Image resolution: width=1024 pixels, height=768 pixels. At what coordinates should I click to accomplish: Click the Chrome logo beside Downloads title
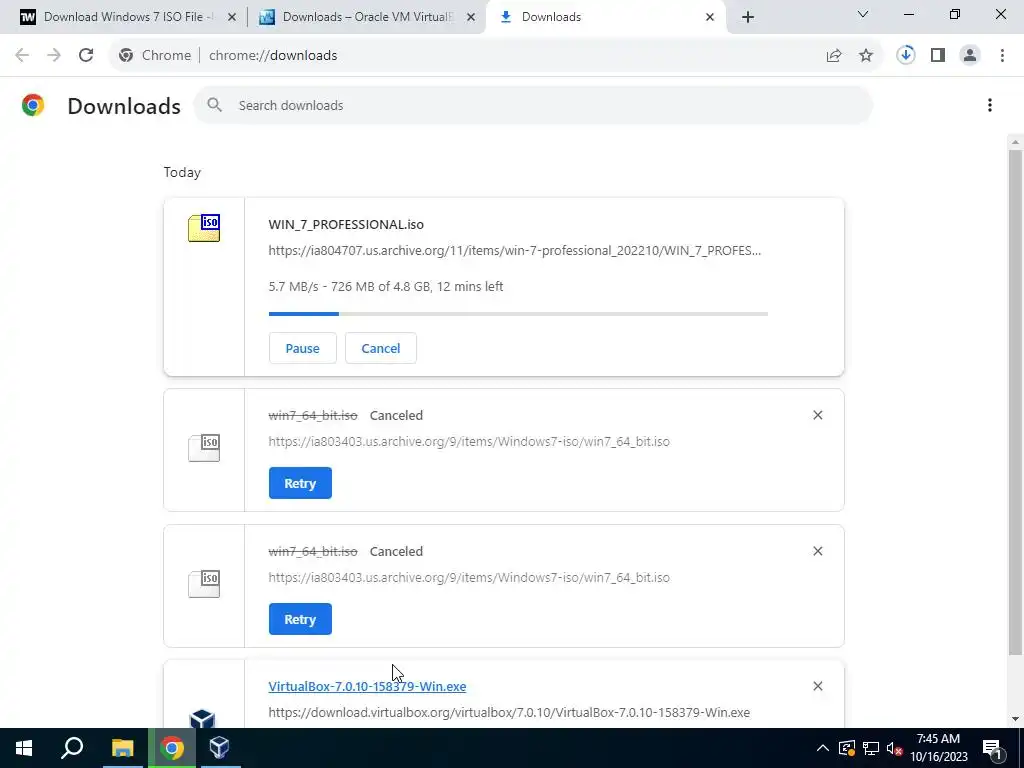(x=33, y=105)
